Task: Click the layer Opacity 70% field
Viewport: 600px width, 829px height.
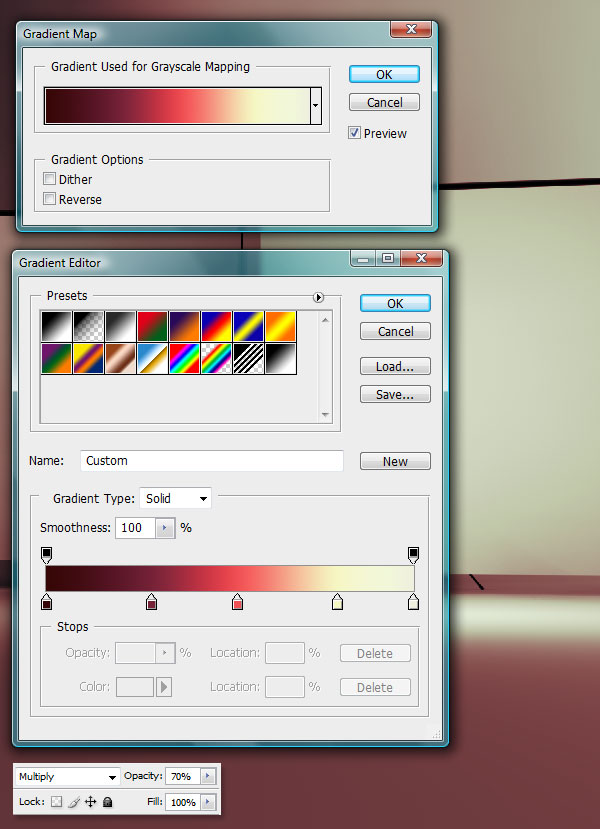Action: click(x=183, y=776)
